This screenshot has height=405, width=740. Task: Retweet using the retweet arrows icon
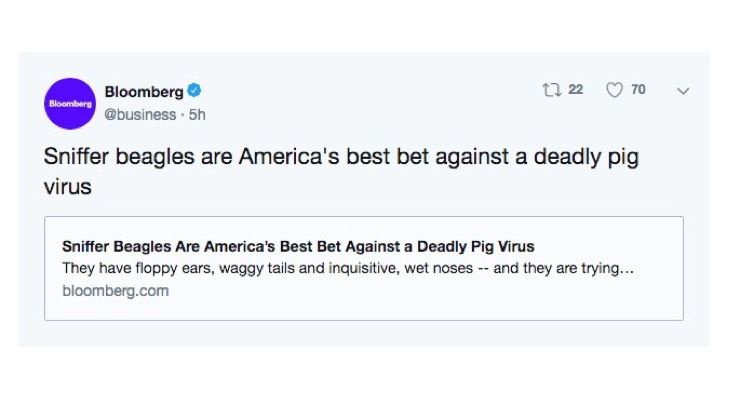[x=551, y=90]
